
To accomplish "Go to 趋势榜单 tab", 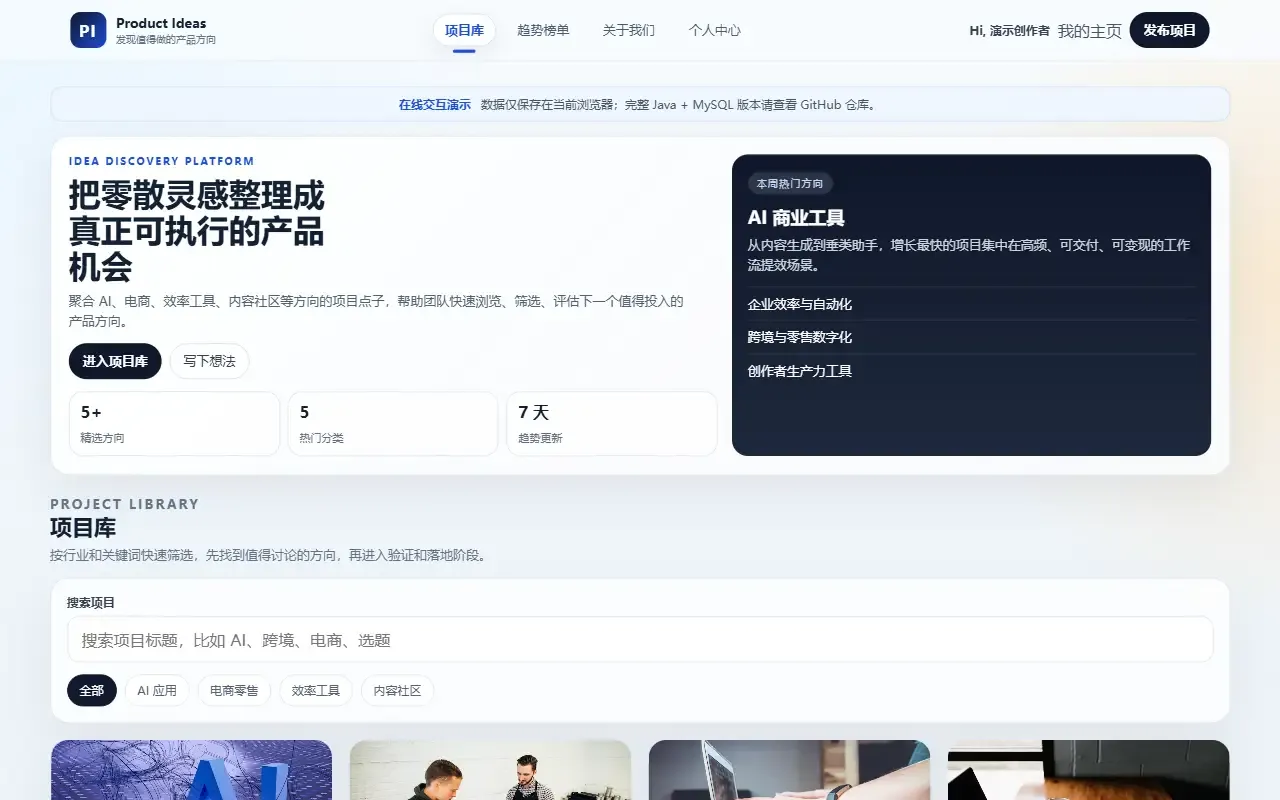I will [543, 30].
